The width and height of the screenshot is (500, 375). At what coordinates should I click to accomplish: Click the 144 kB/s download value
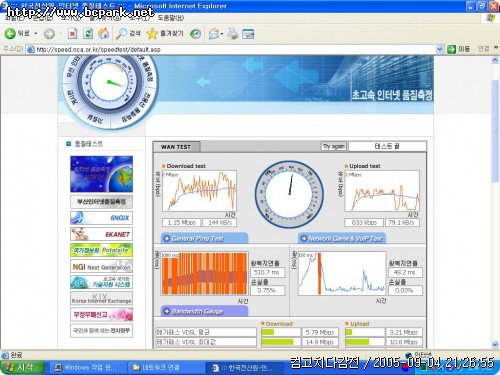point(220,222)
